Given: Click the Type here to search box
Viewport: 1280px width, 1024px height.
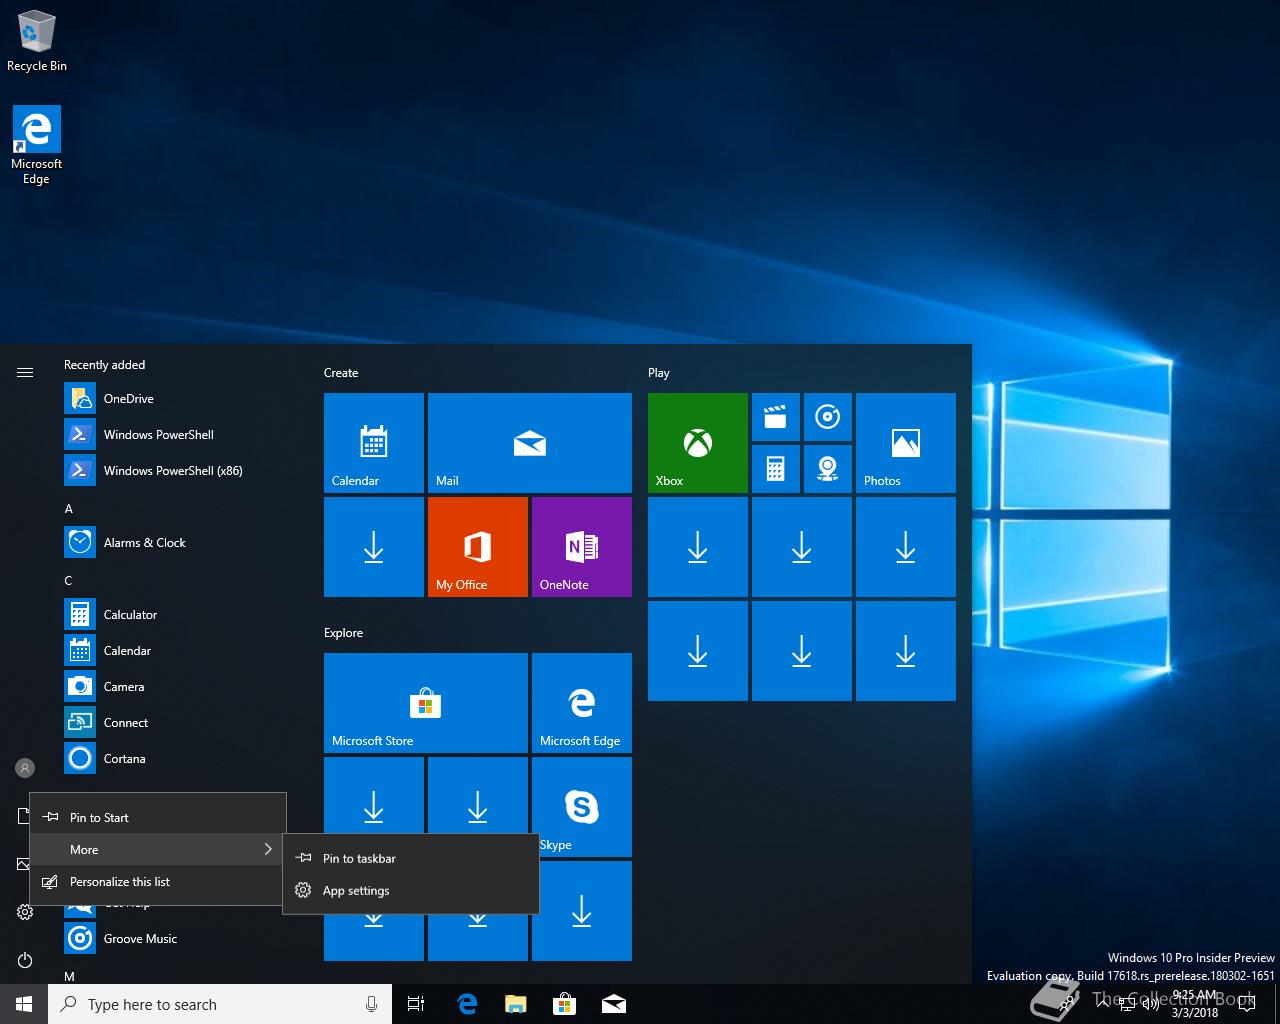Looking at the screenshot, I should coord(220,1004).
